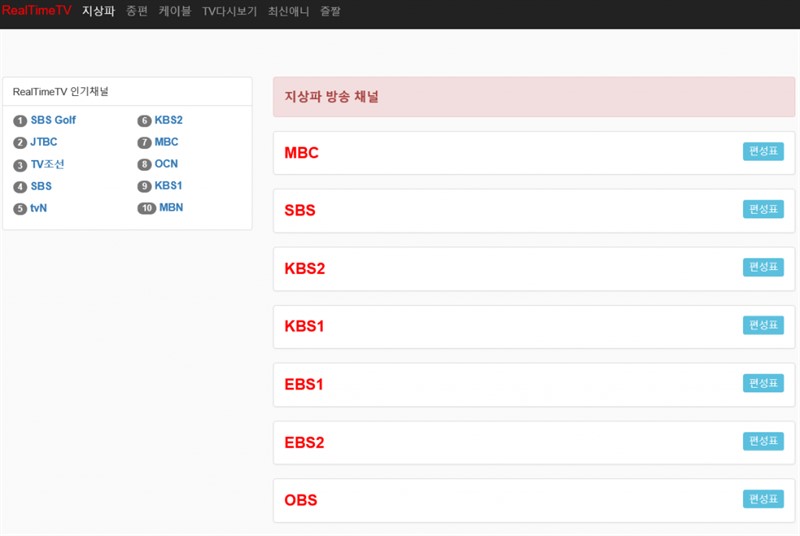This screenshot has height=536, width=800.
Task: Choose tvN in the popular channel list
Action: [x=39, y=208]
